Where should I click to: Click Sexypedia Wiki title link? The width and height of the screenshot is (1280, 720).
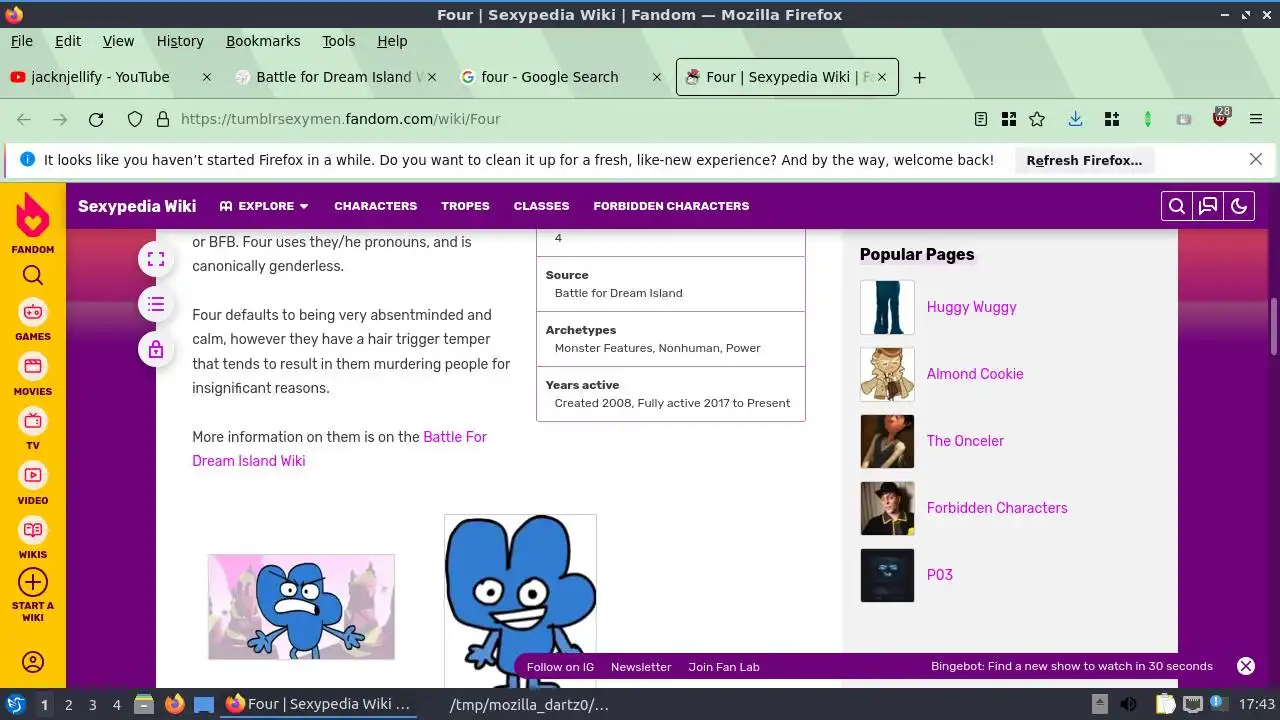[137, 206]
